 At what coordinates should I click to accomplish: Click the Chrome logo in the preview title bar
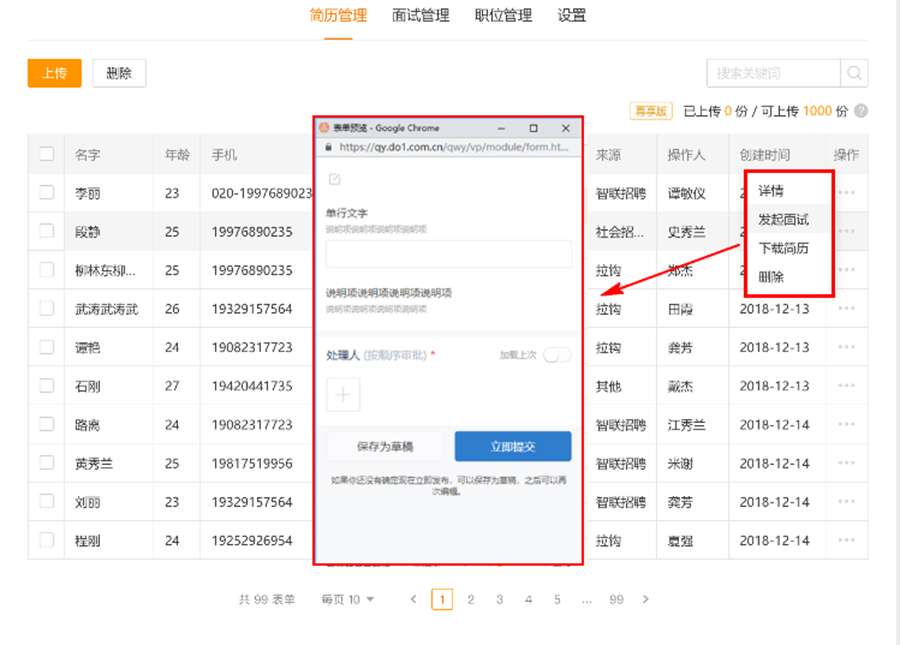(324, 128)
